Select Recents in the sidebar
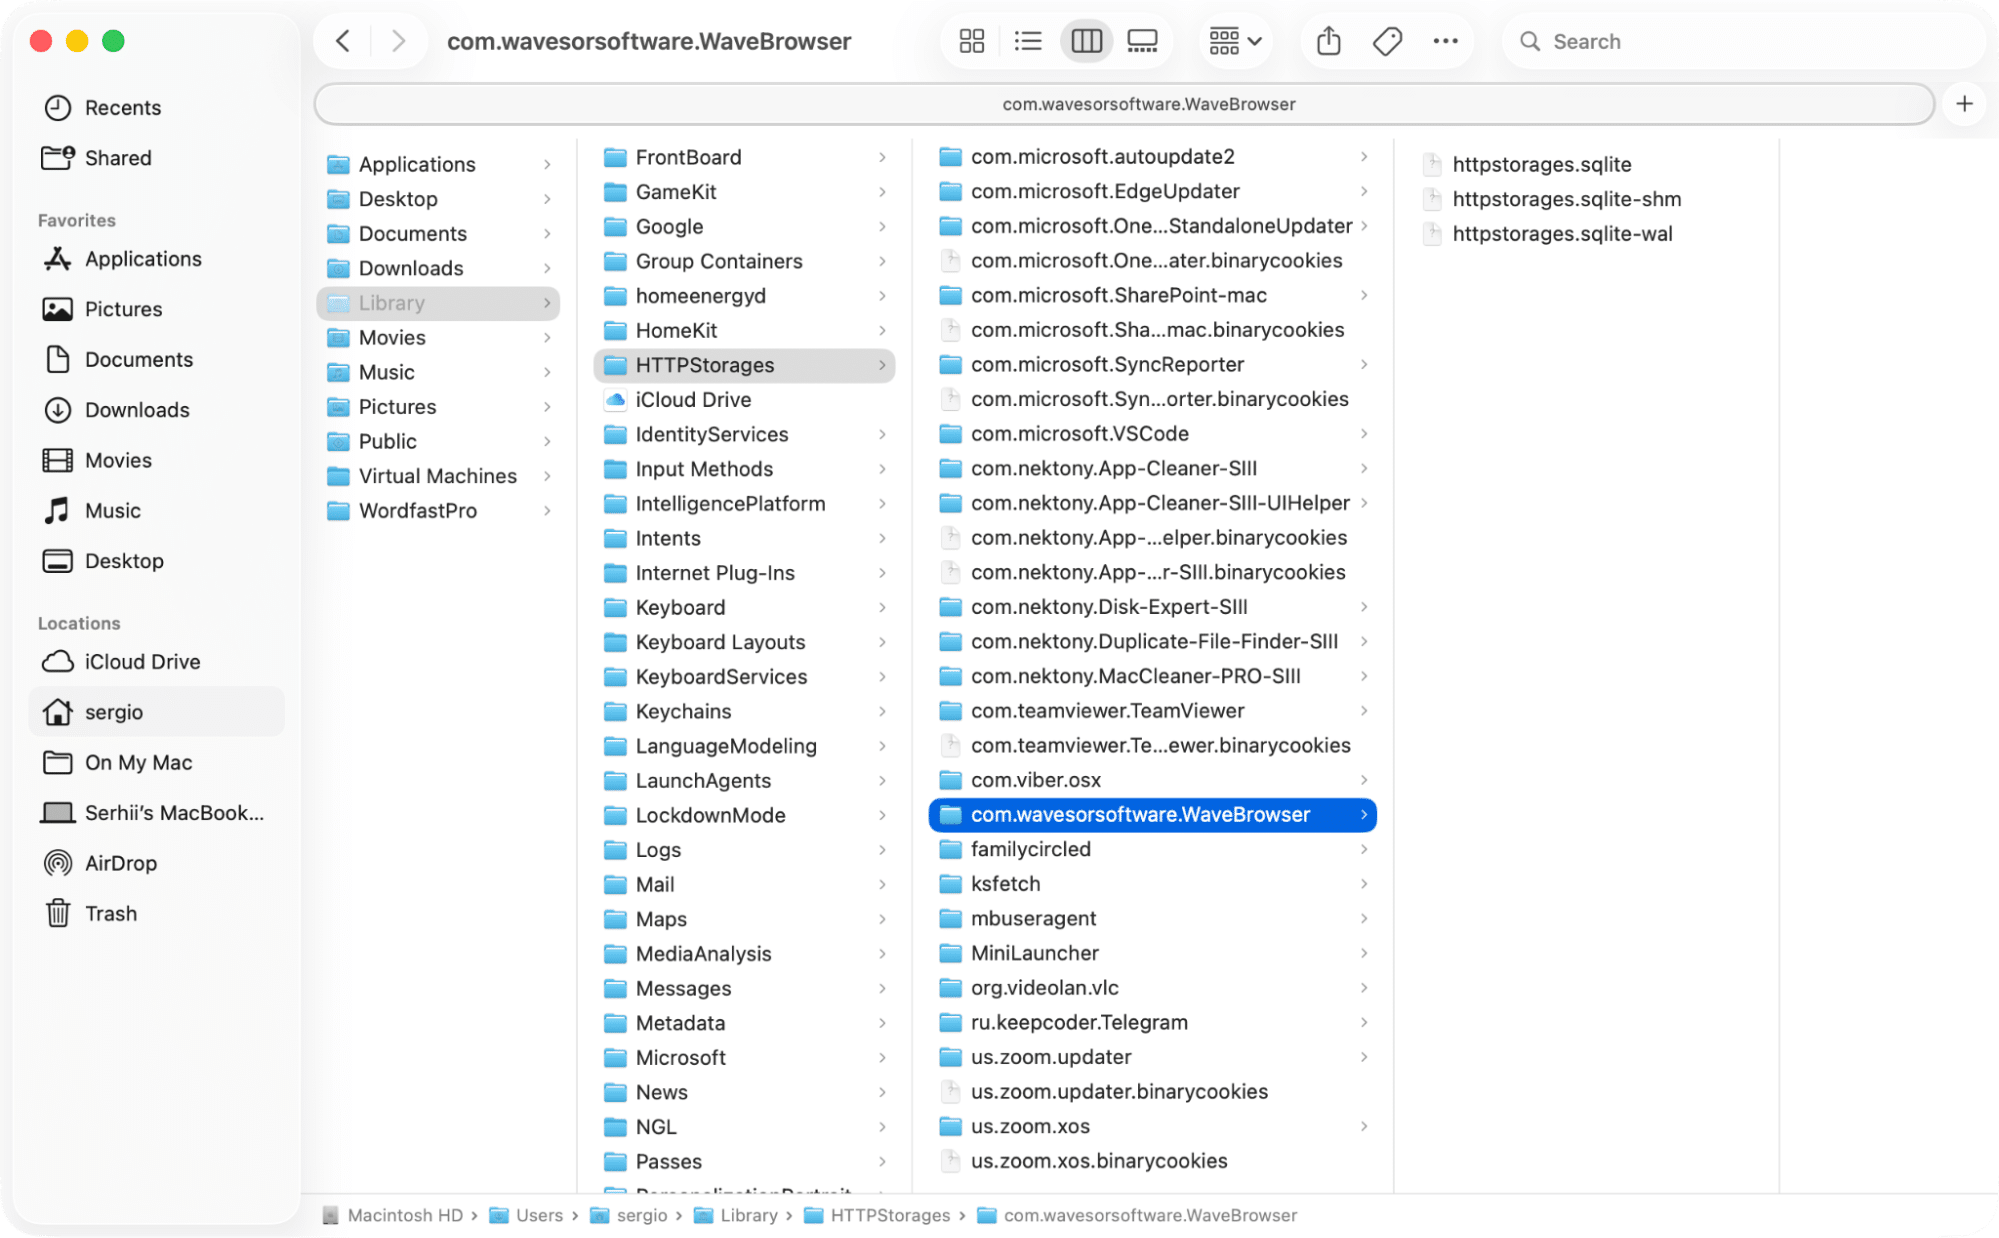 point(122,107)
